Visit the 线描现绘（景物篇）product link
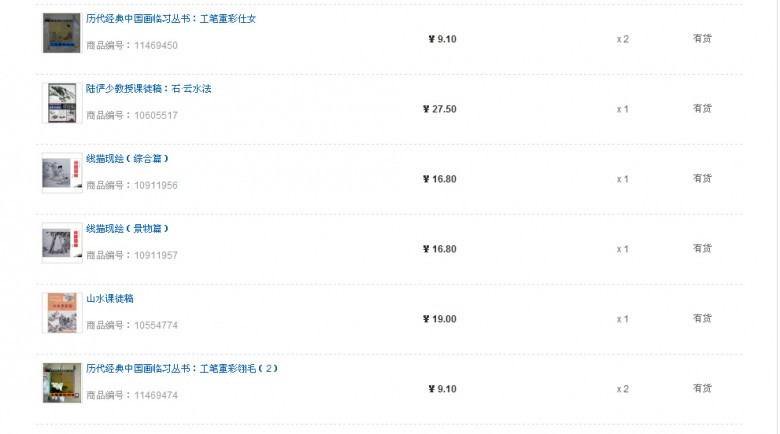 click(127, 229)
